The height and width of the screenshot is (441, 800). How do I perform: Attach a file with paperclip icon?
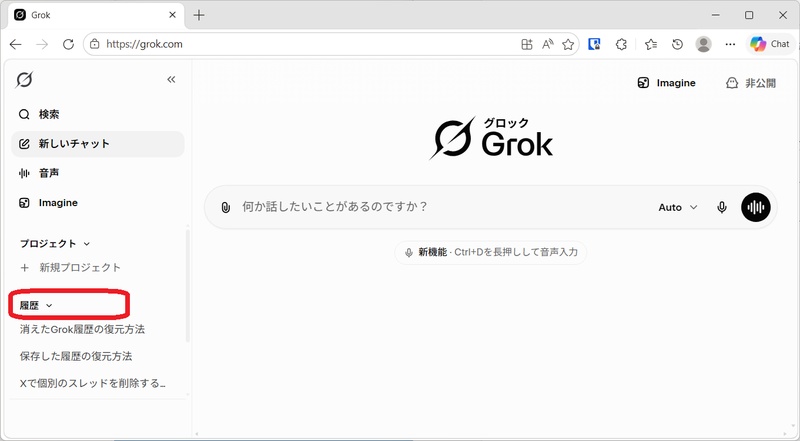226,207
